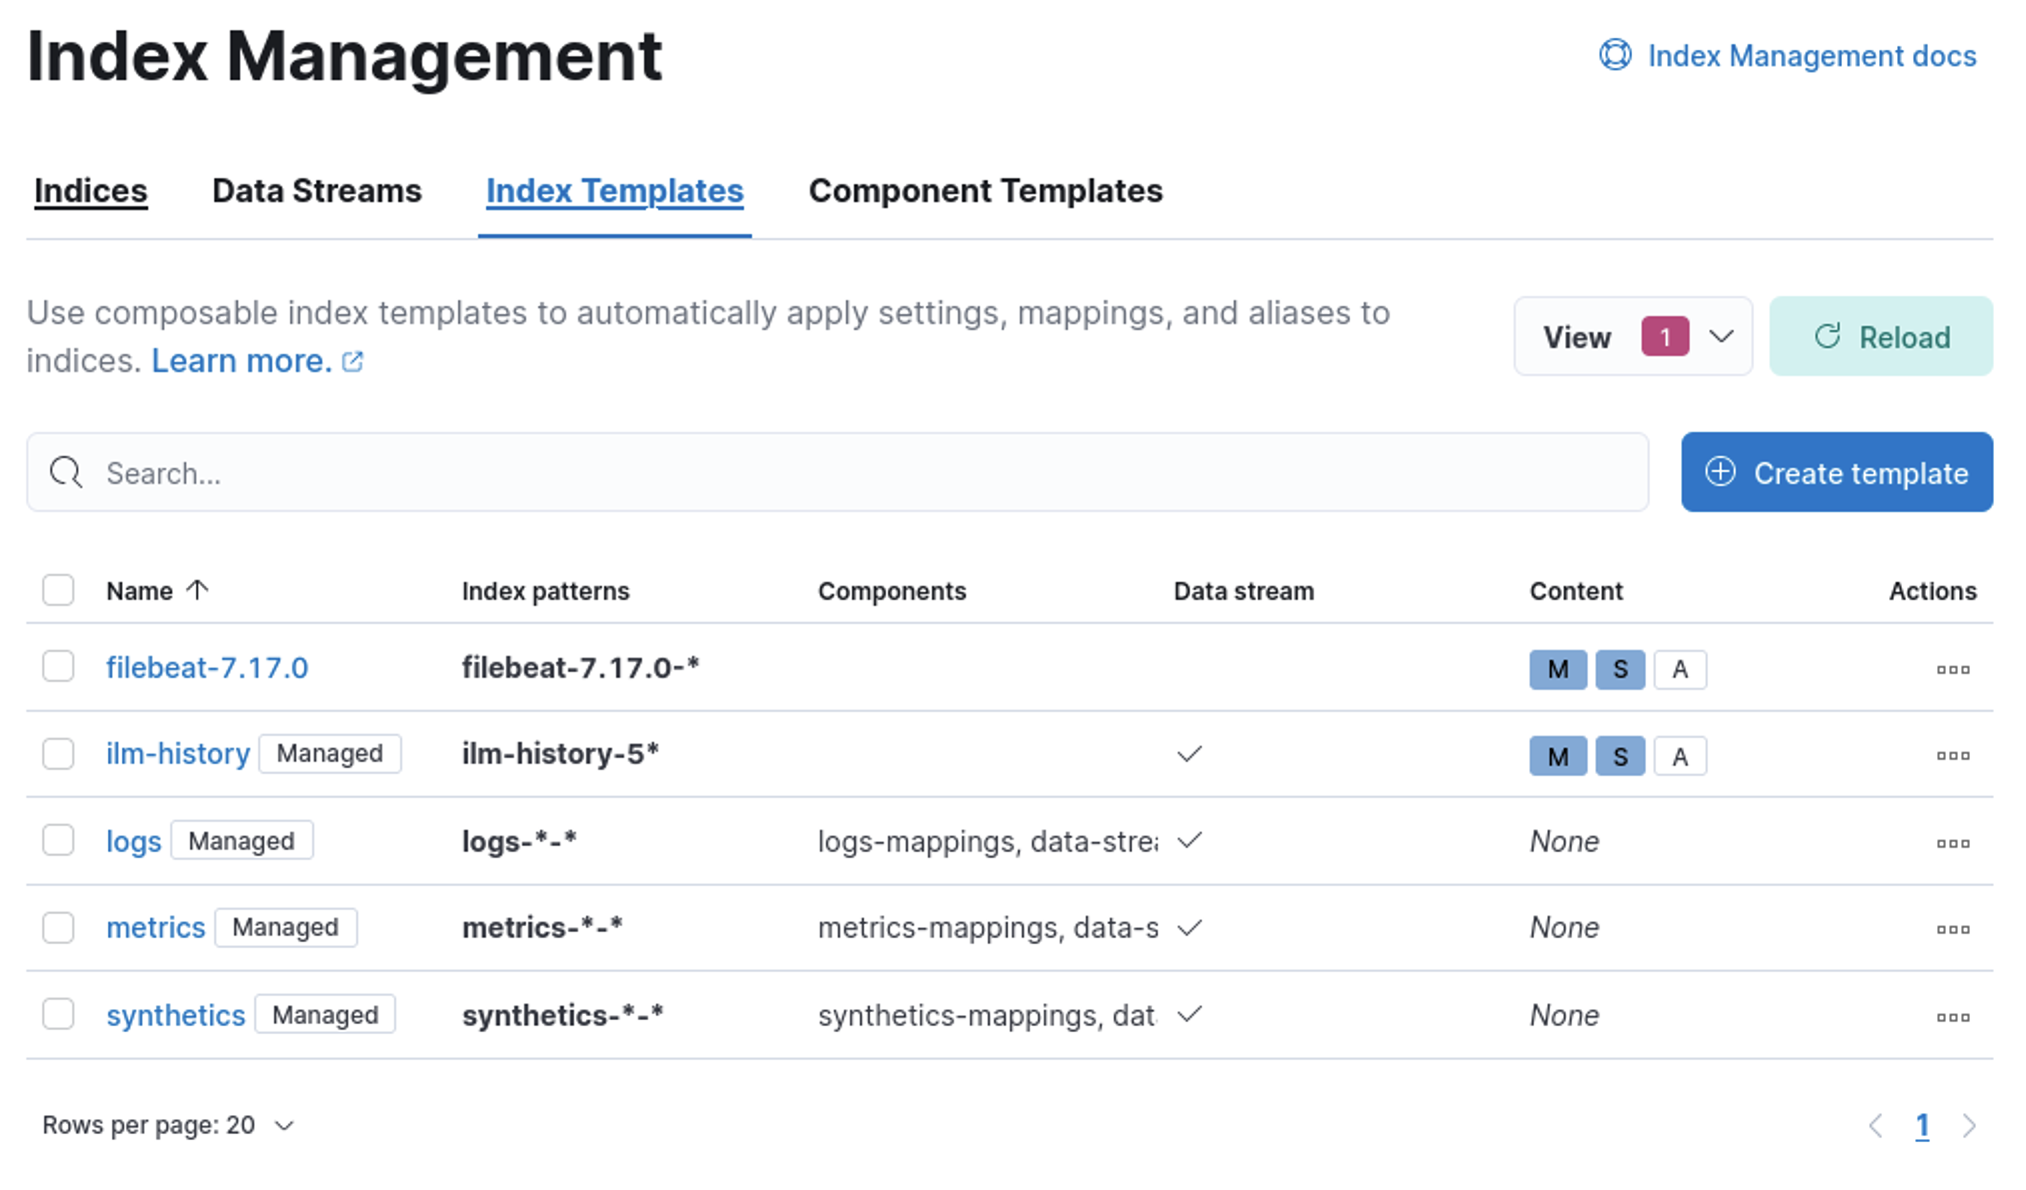Open actions menu for synthetics row
The width and height of the screenshot is (2026, 1190).
pyautogui.click(x=1952, y=1017)
